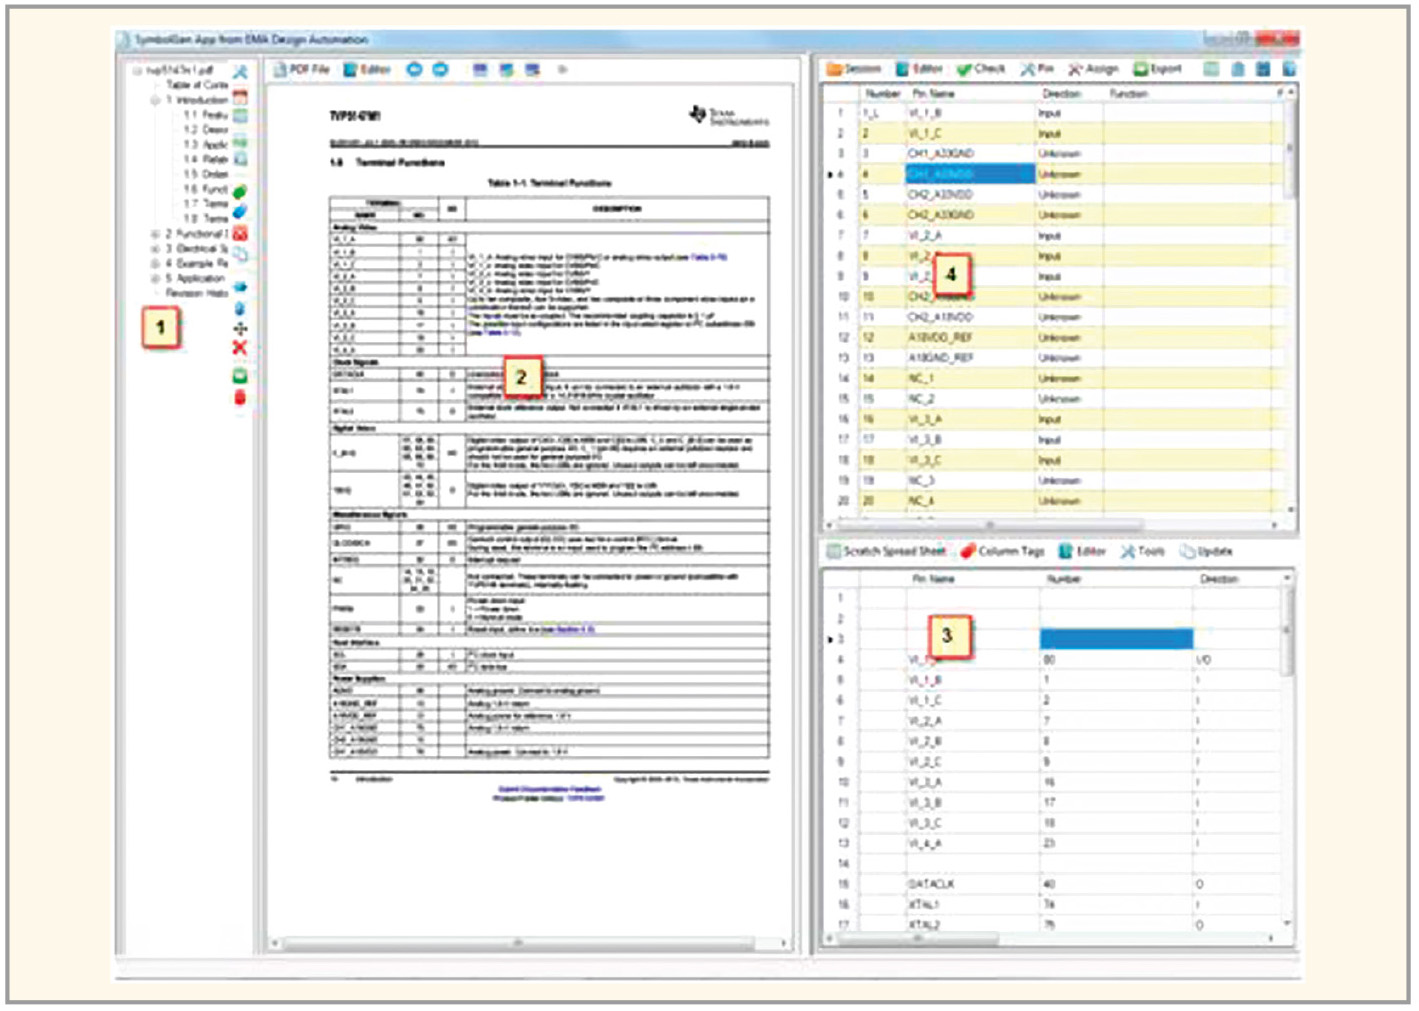1419x1011 pixels.
Task: Select Table of Contents in outline tree
Action: 196,85
